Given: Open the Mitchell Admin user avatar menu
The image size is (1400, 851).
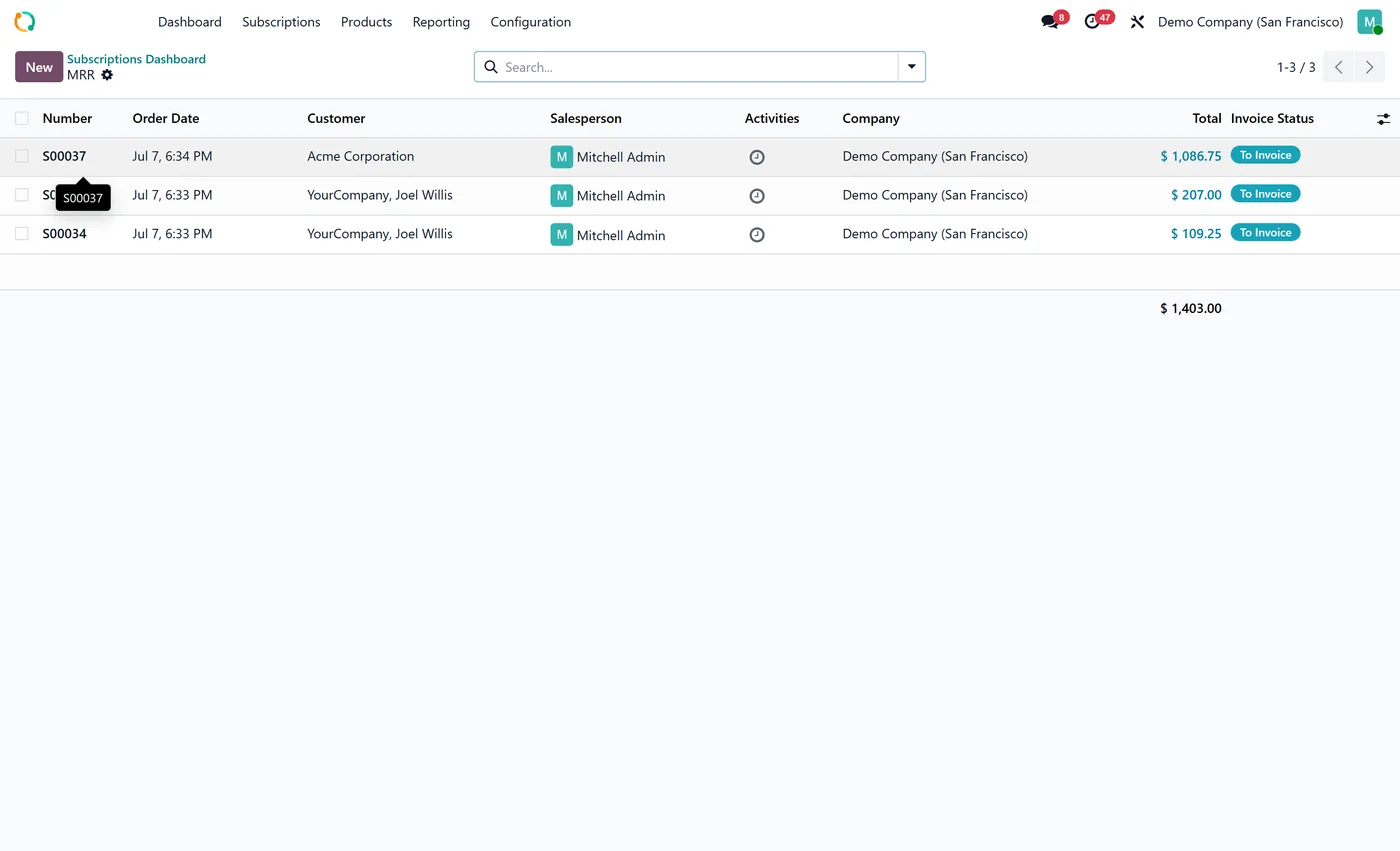Looking at the screenshot, I should [1369, 22].
